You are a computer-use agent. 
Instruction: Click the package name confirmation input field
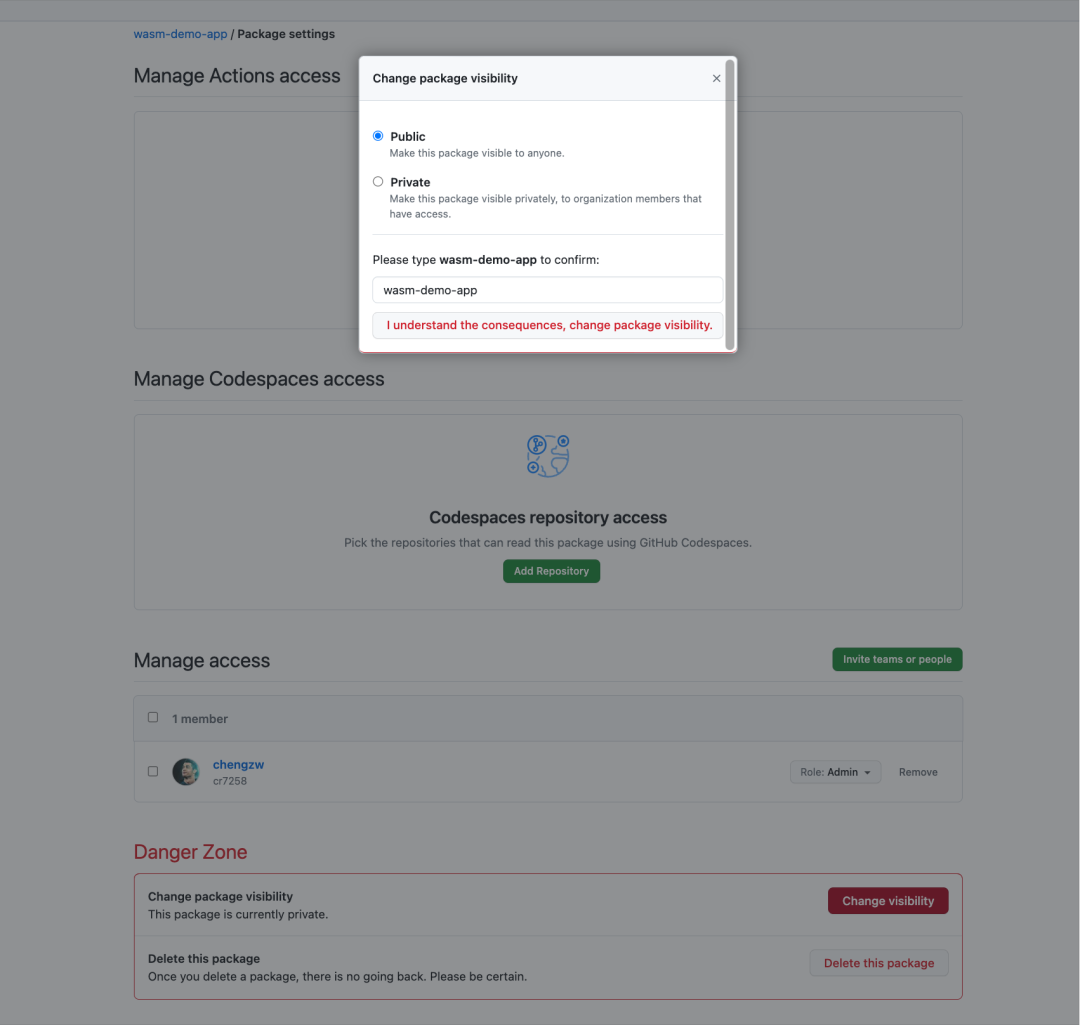click(x=548, y=290)
